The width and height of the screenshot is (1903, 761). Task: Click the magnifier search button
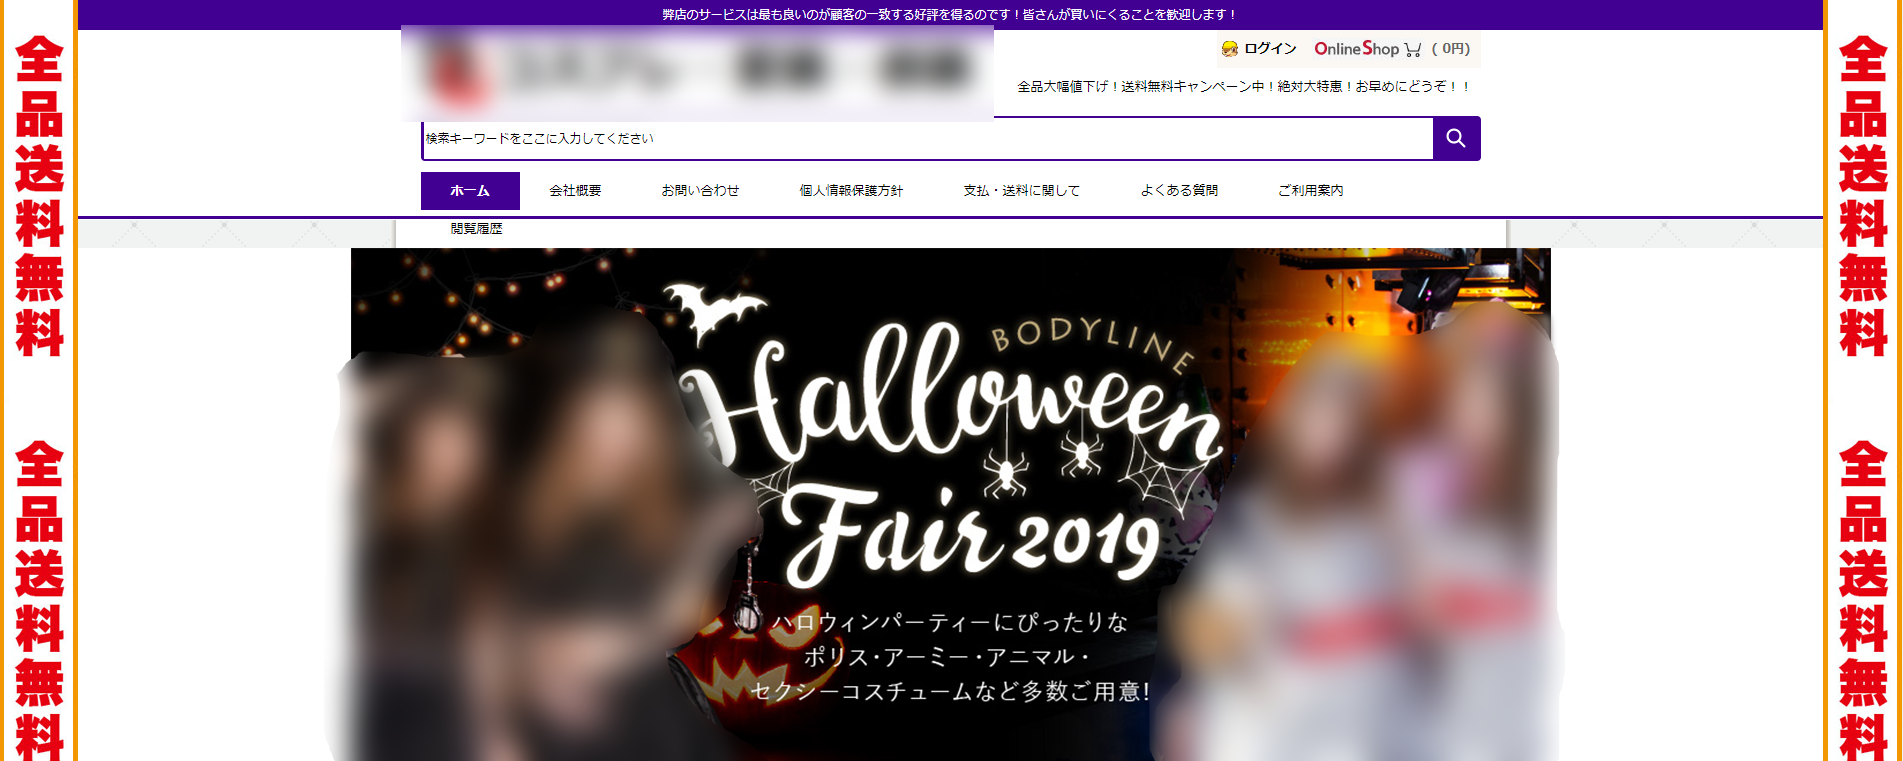[x=1456, y=139]
